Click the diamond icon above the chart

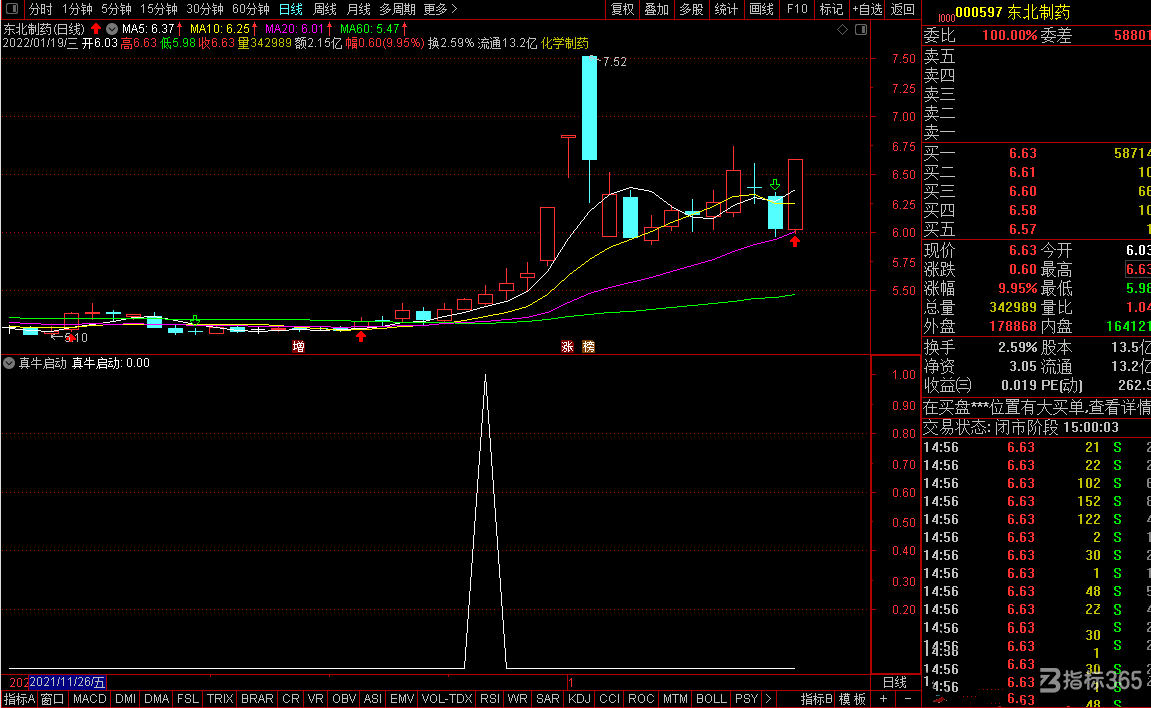[x=843, y=29]
